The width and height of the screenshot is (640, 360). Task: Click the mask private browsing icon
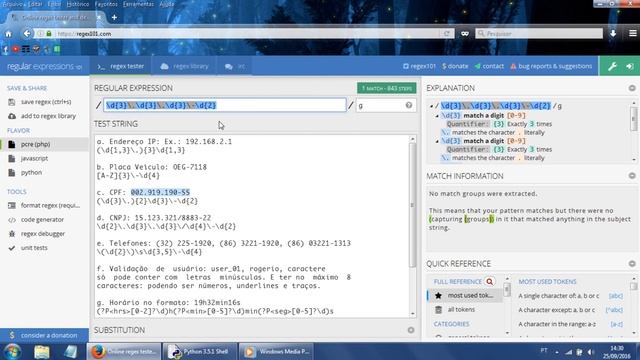(464, 33)
